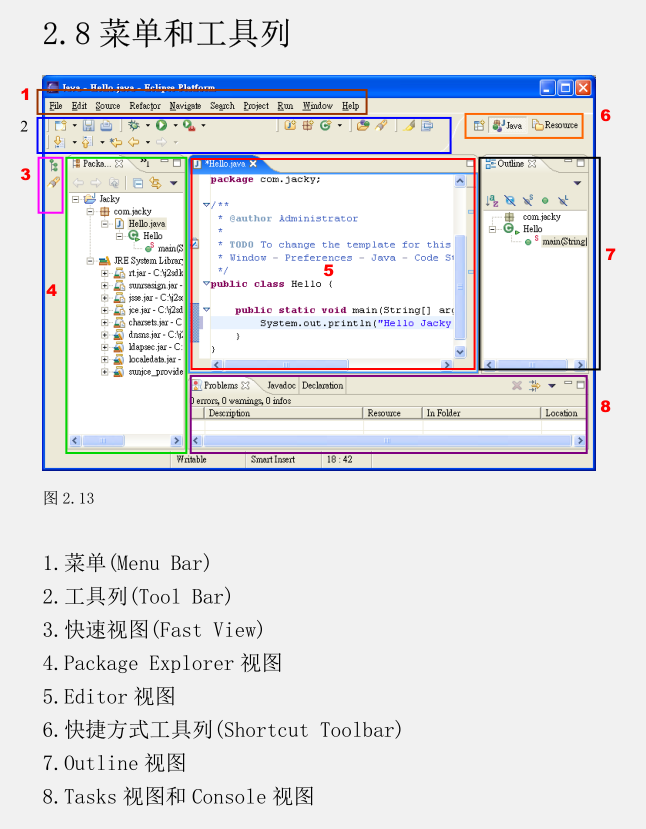This screenshot has height=829, width=646.
Task: Expand the jsse.jar node
Action: tap(105, 298)
